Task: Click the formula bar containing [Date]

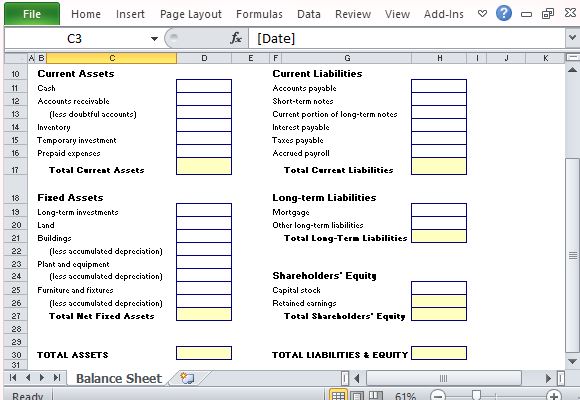Action: coord(407,38)
